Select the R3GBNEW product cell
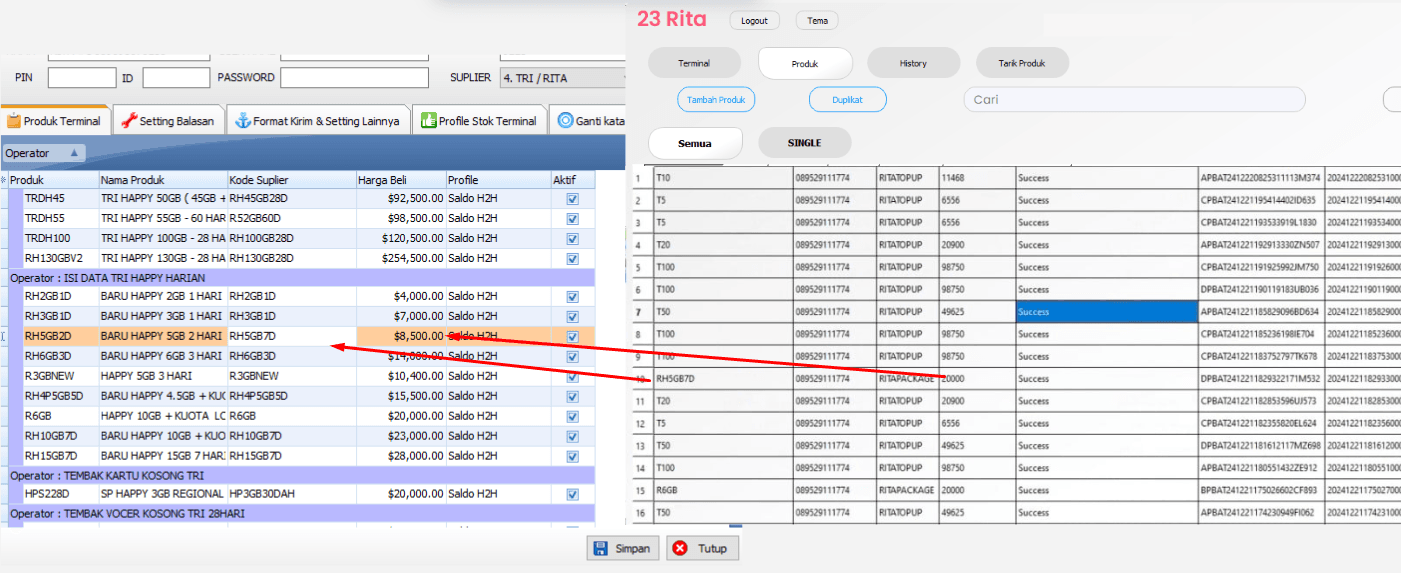Screen dimensions: 1401x573 pos(60,376)
